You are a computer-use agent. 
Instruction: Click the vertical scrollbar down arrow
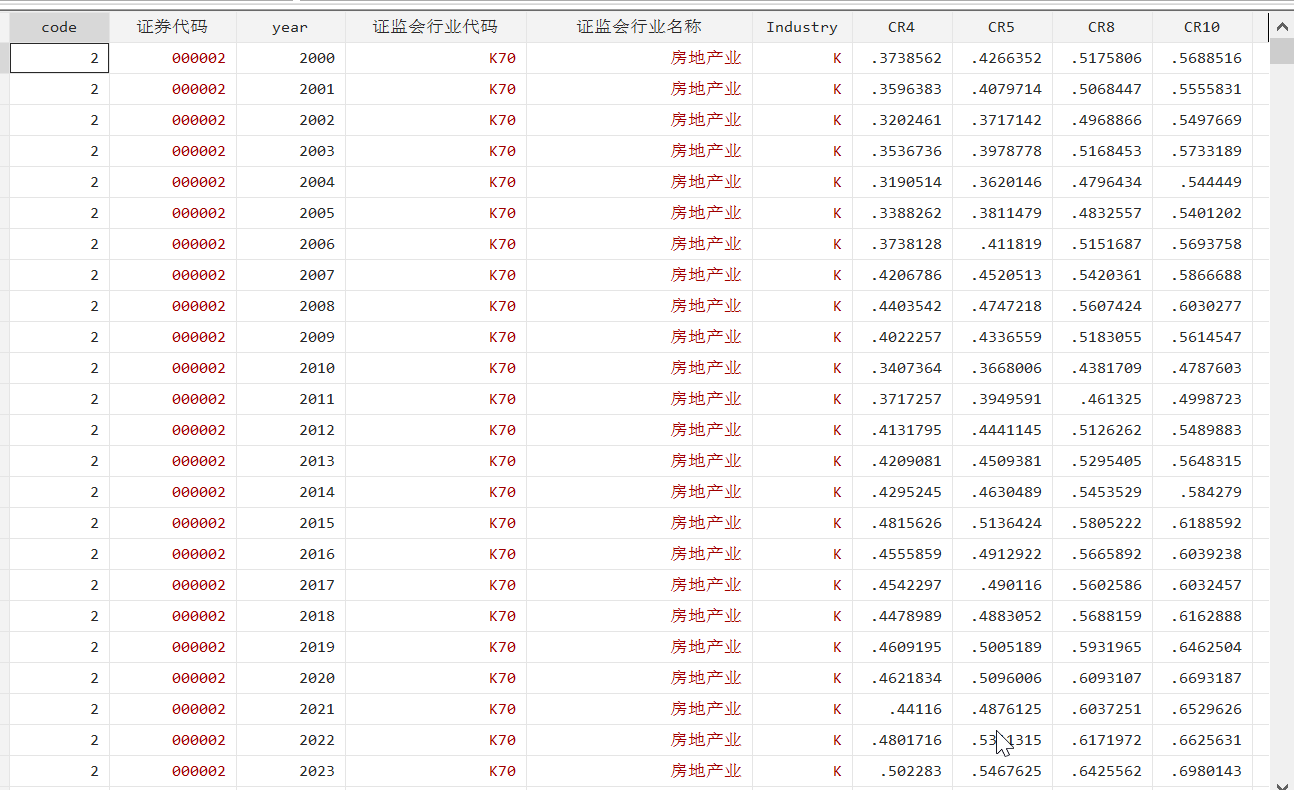[1281, 782]
